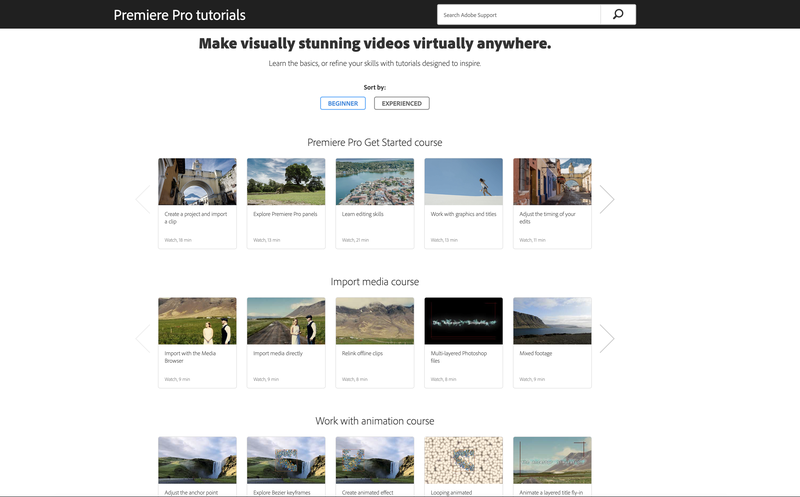Image resolution: width=800 pixels, height=497 pixels.
Task: Select the BEGINNER sort option
Action: click(343, 103)
